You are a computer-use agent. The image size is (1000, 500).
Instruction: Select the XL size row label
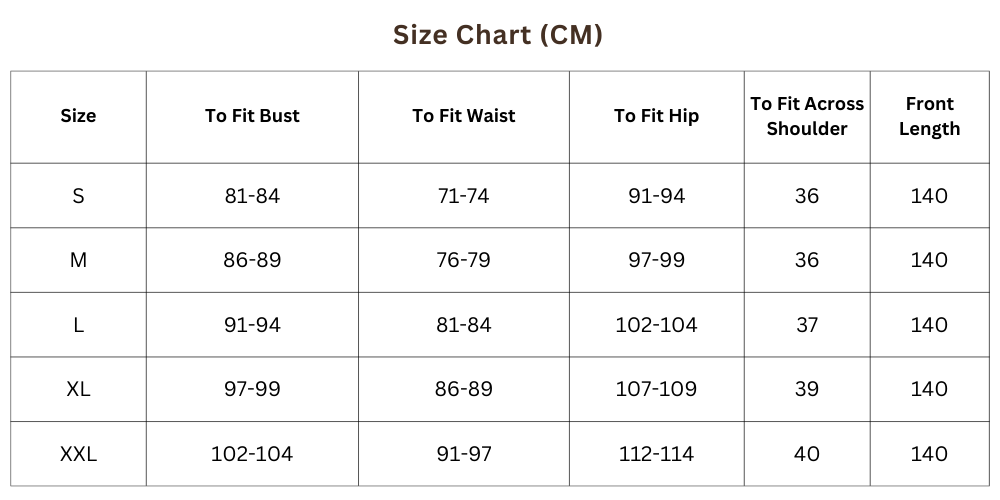click(78, 389)
